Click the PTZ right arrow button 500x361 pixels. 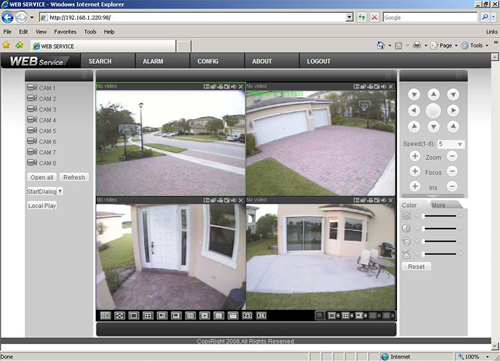(453, 111)
